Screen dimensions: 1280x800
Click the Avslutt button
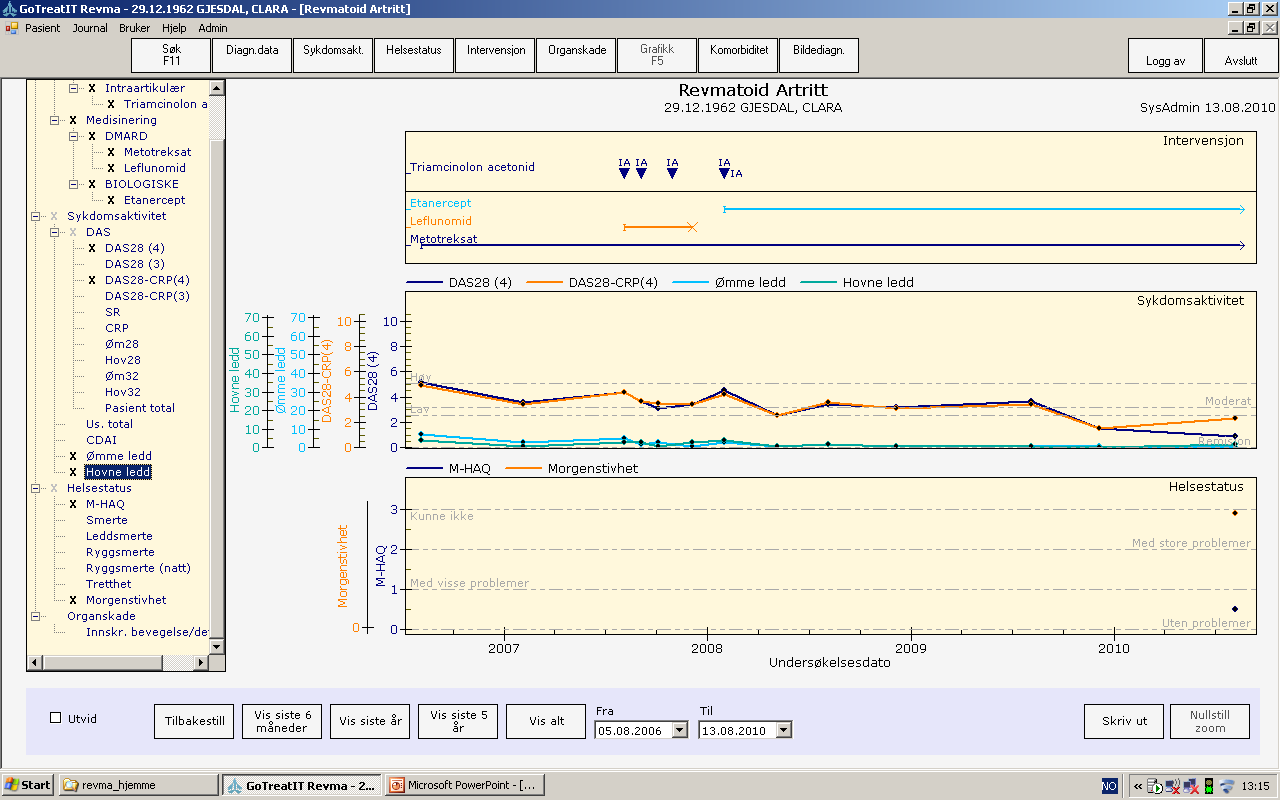[1241, 55]
